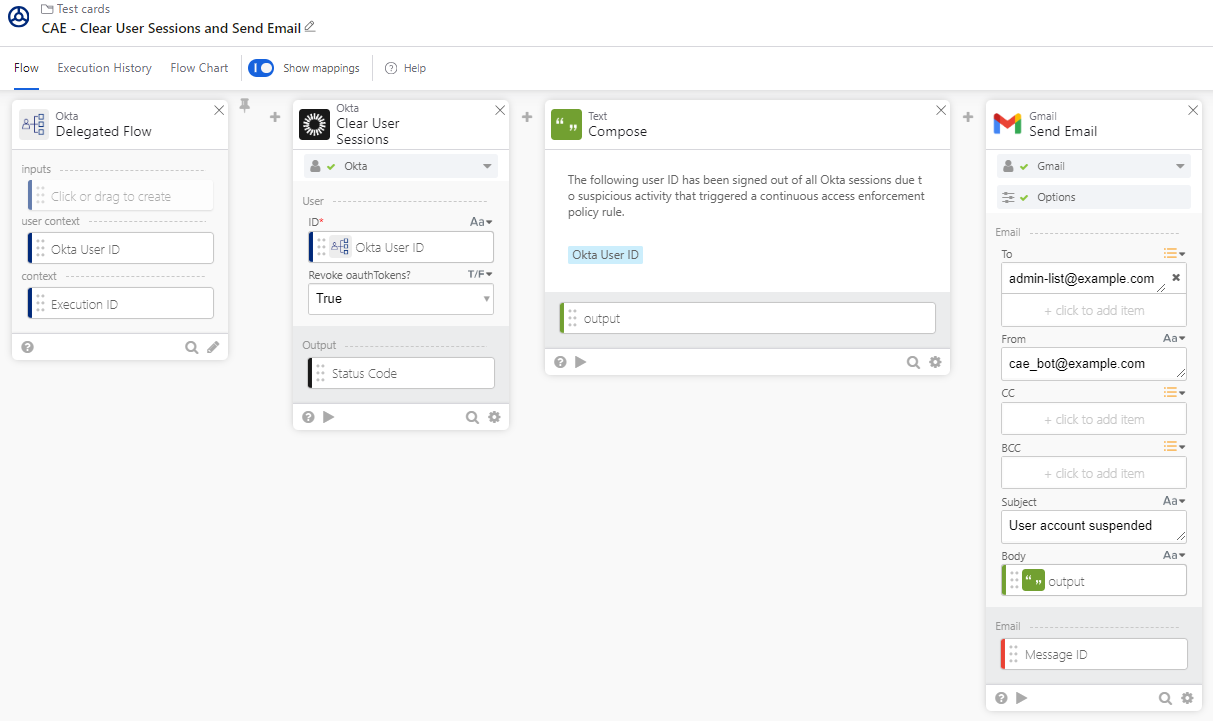The image size is (1213, 721).
Task: Open help icon on Clear User Sessions card
Action: [308, 417]
